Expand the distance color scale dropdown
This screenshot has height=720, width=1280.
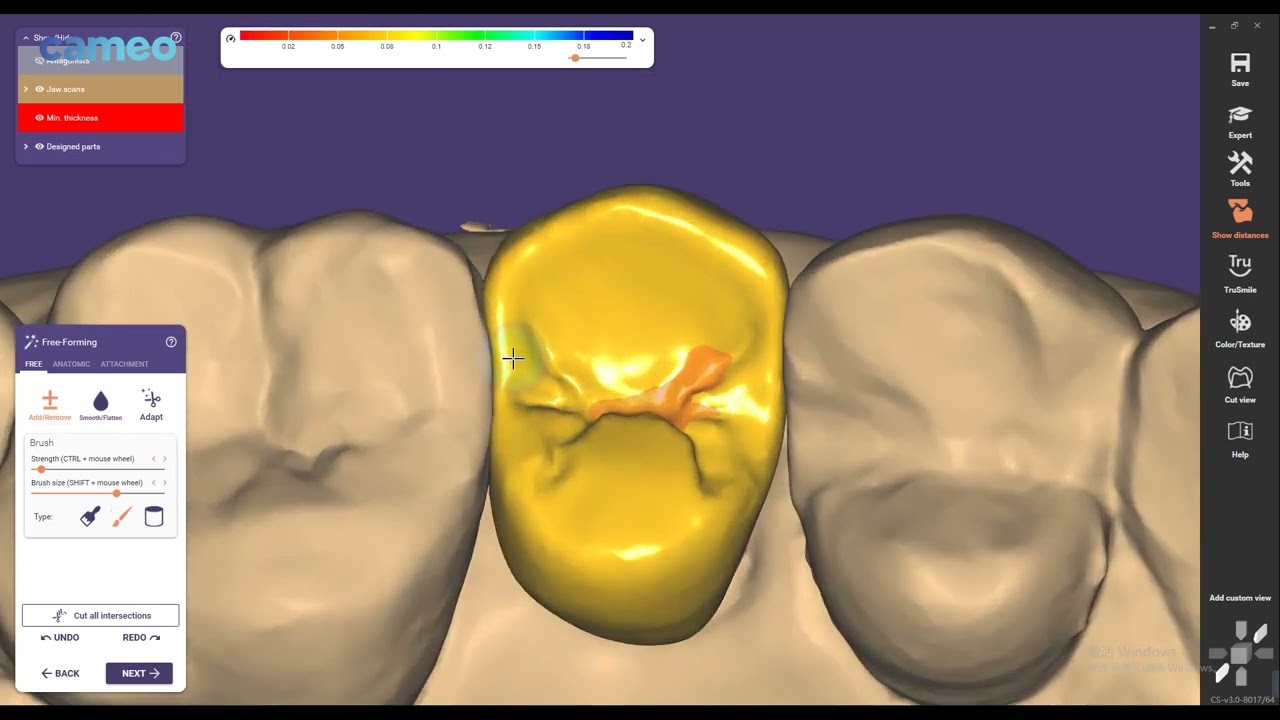[643, 40]
